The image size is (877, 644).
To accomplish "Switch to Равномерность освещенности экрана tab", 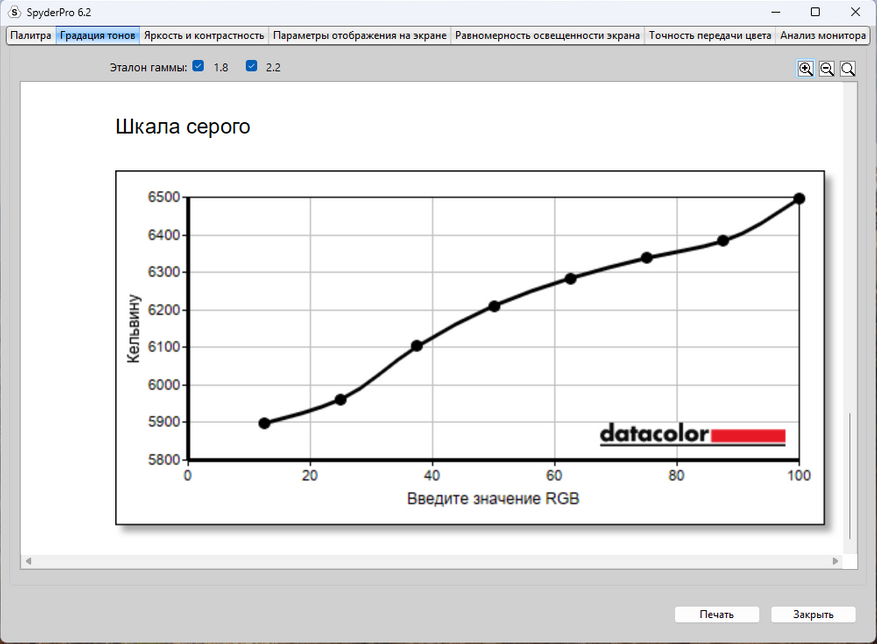I will click(x=547, y=35).
